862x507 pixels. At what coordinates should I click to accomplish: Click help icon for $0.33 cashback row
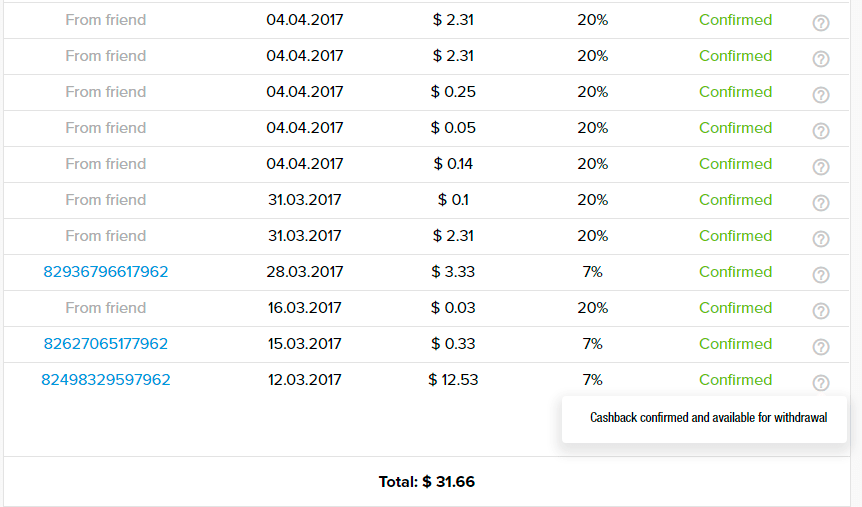821,347
